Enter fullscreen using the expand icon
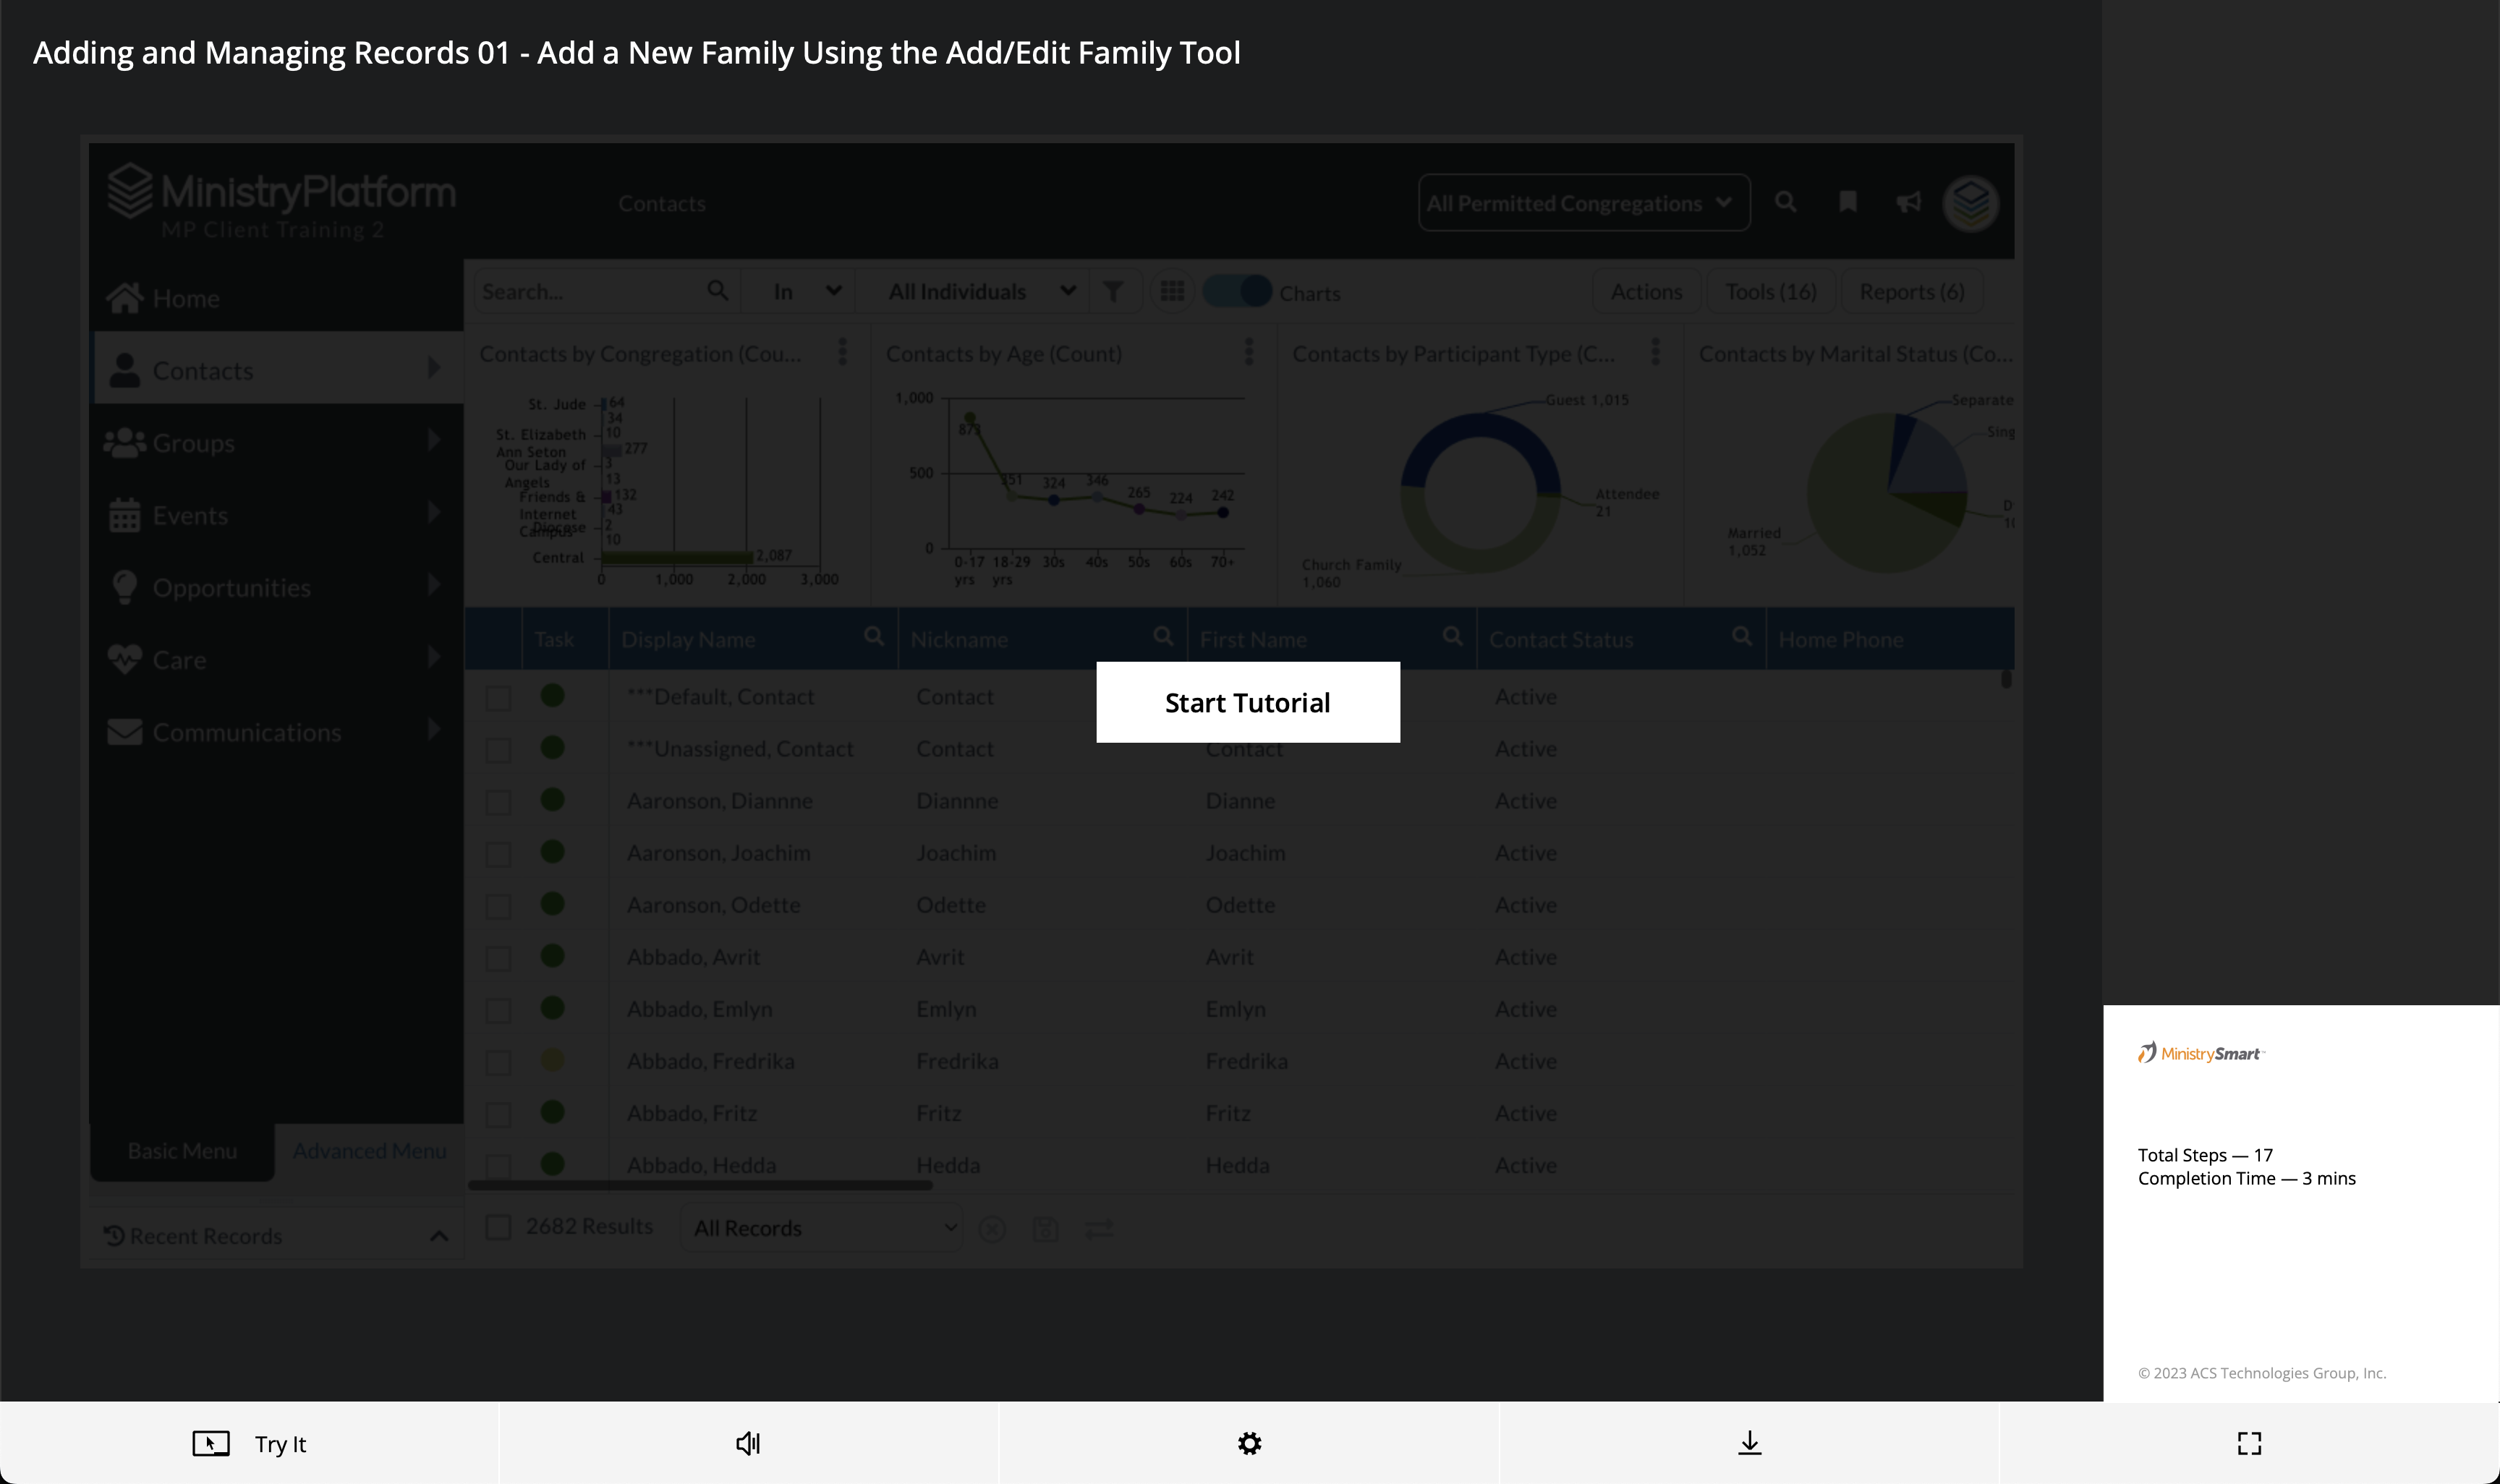 (2249, 1443)
